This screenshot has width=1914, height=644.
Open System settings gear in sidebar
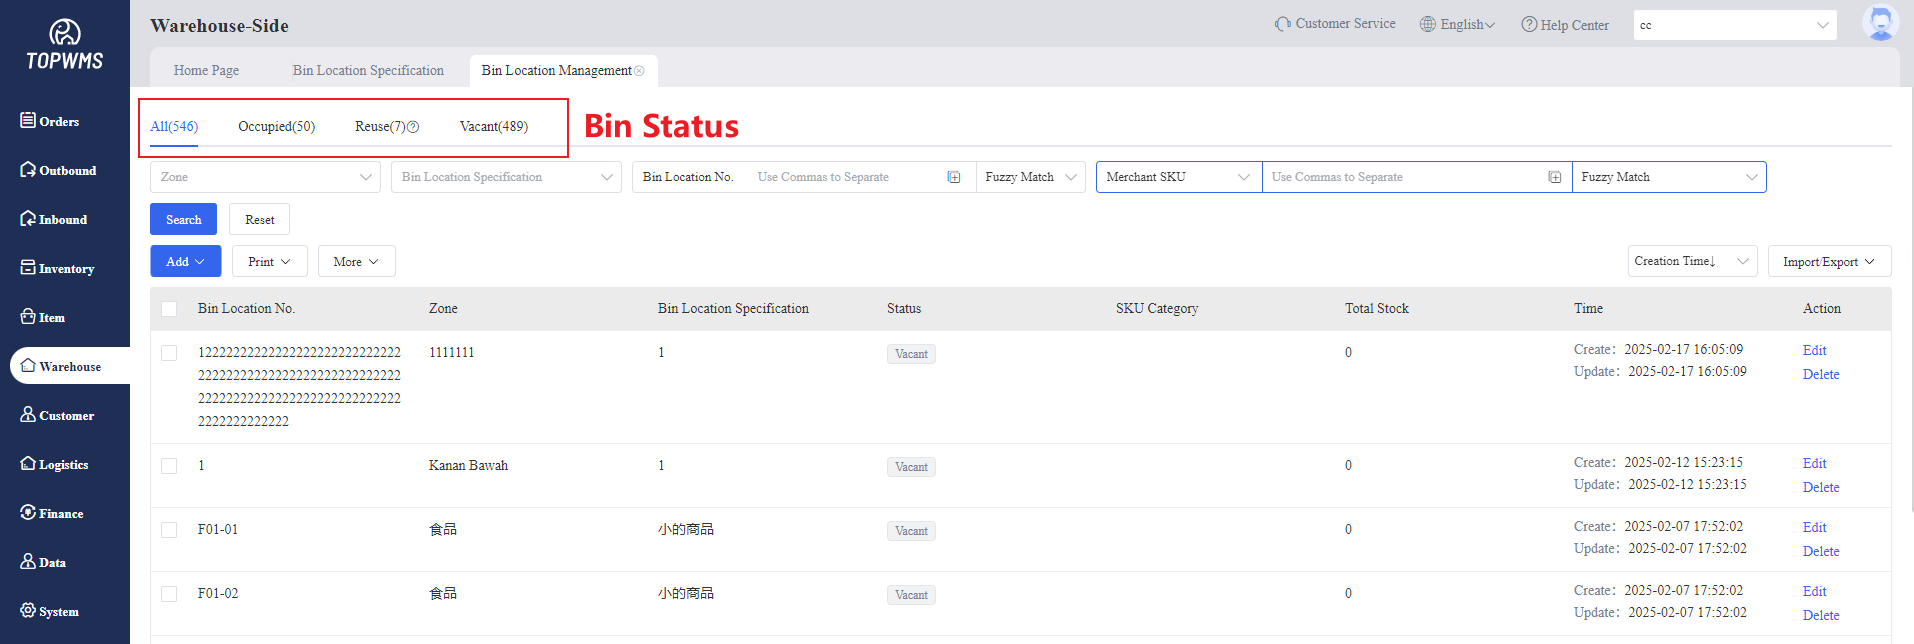point(28,611)
